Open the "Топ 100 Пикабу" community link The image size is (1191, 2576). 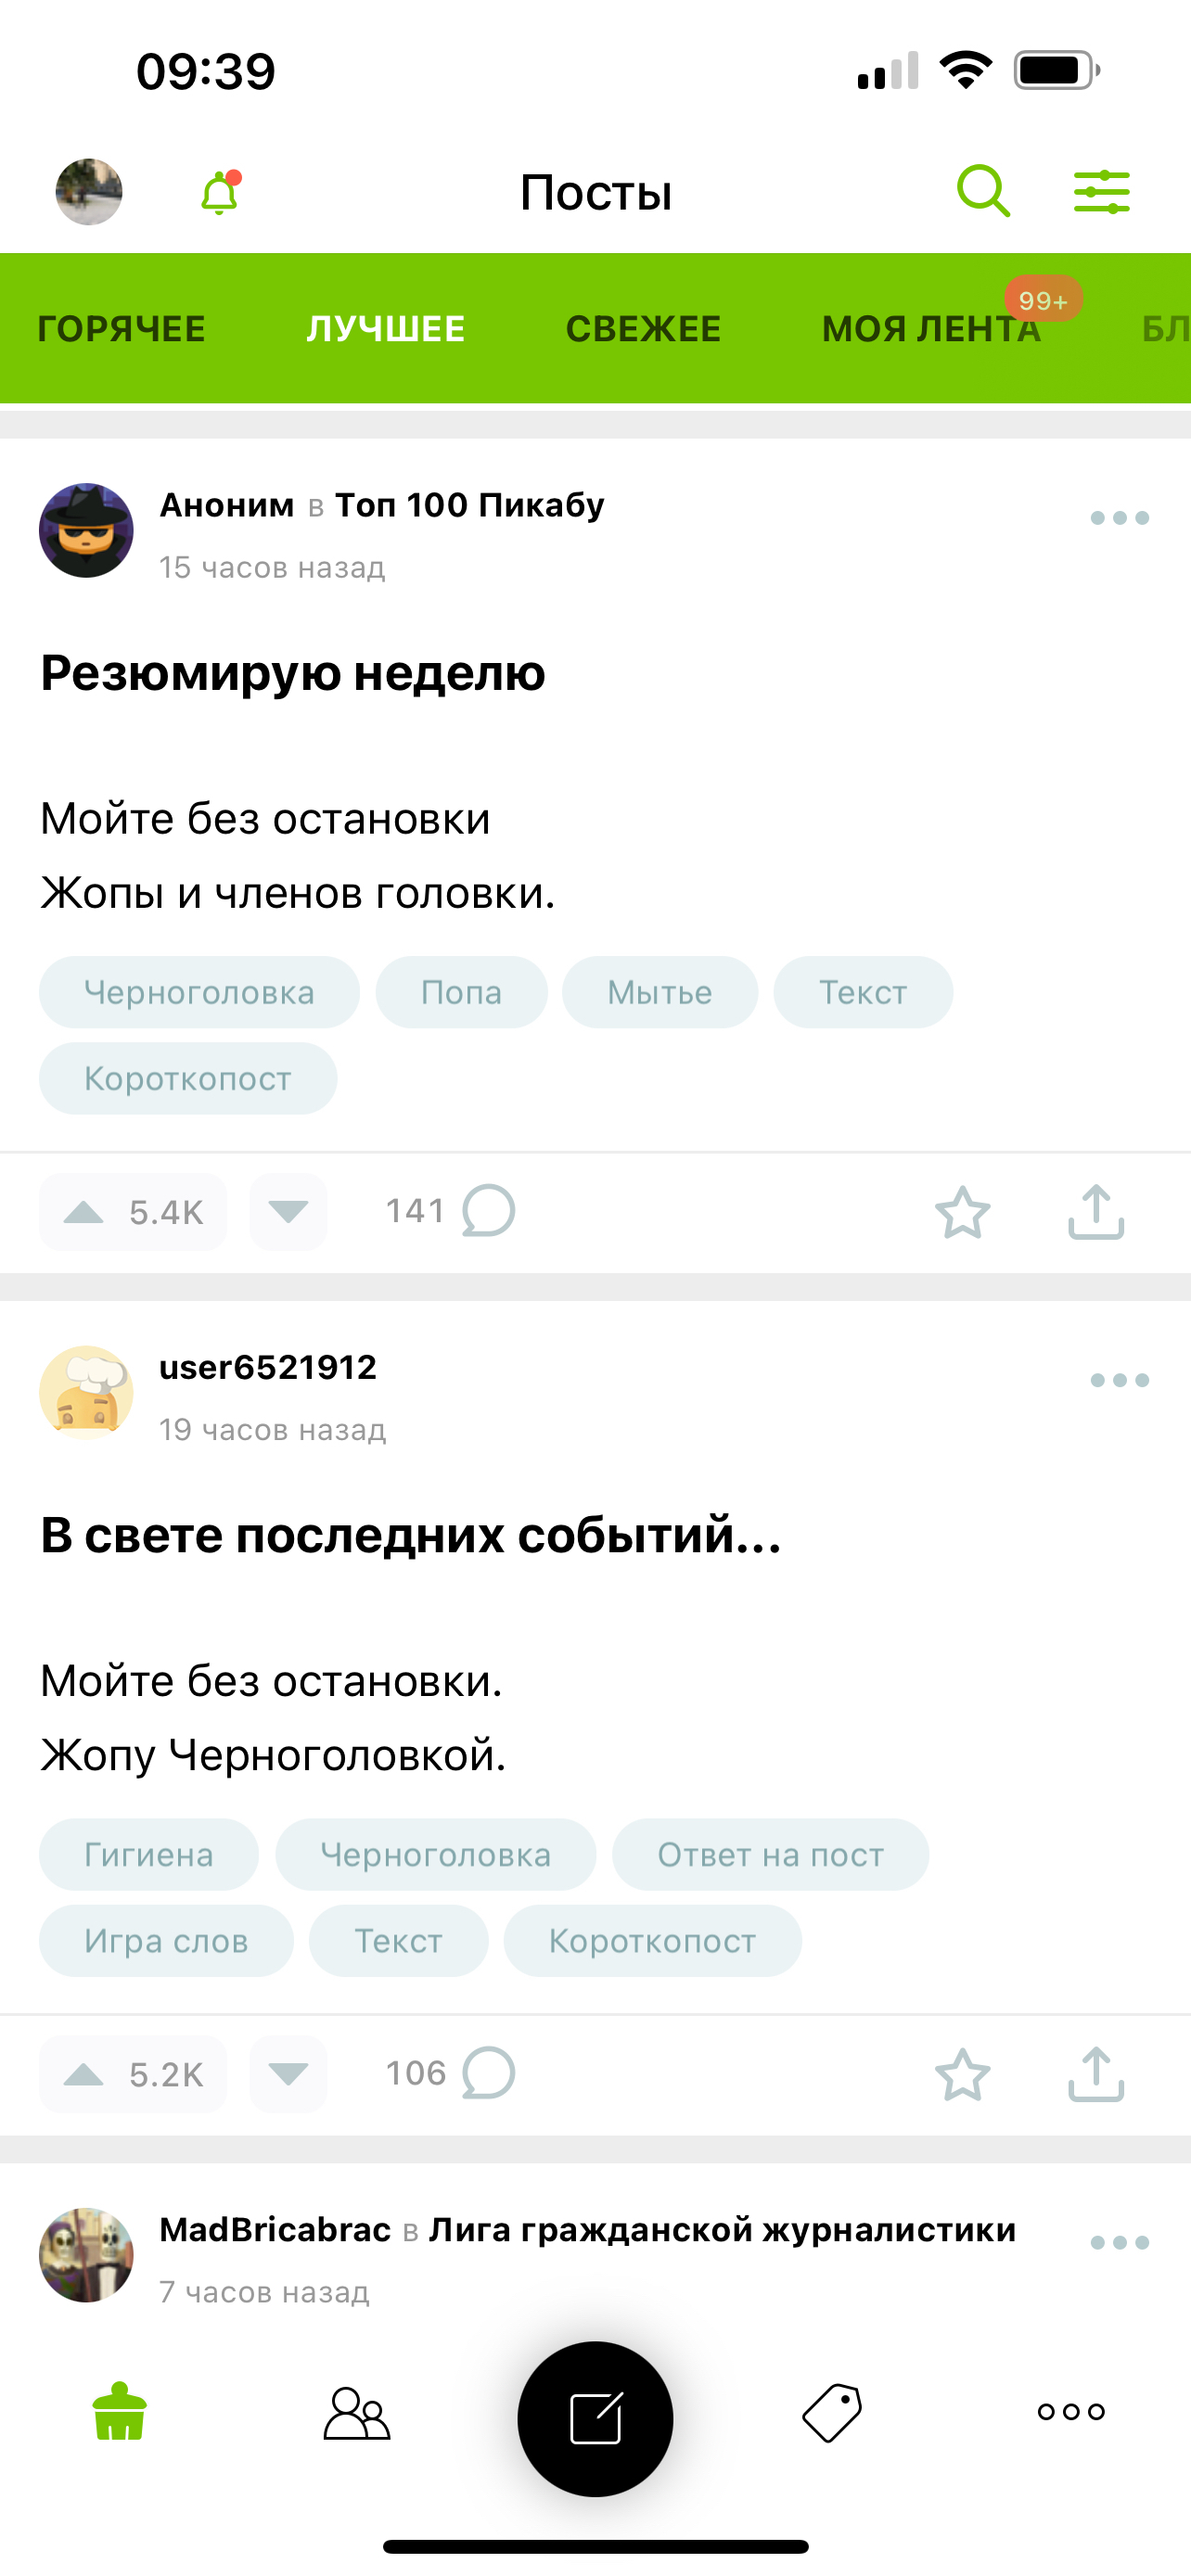point(469,505)
